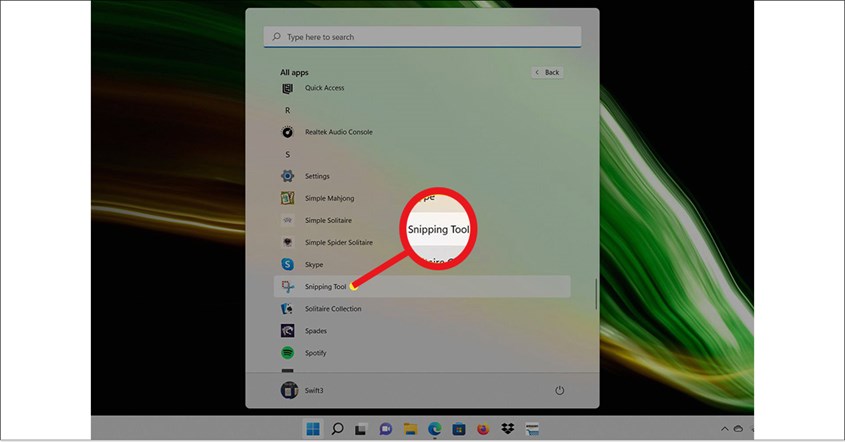Launch Microsoft Edge from the taskbar
This screenshot has width=845, height=442.
point(434,429)
